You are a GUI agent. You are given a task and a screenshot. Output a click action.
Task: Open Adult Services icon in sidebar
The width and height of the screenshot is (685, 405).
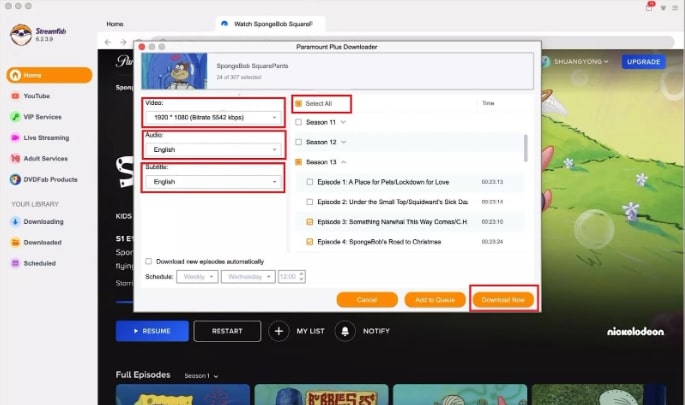[x=15, y=159]
